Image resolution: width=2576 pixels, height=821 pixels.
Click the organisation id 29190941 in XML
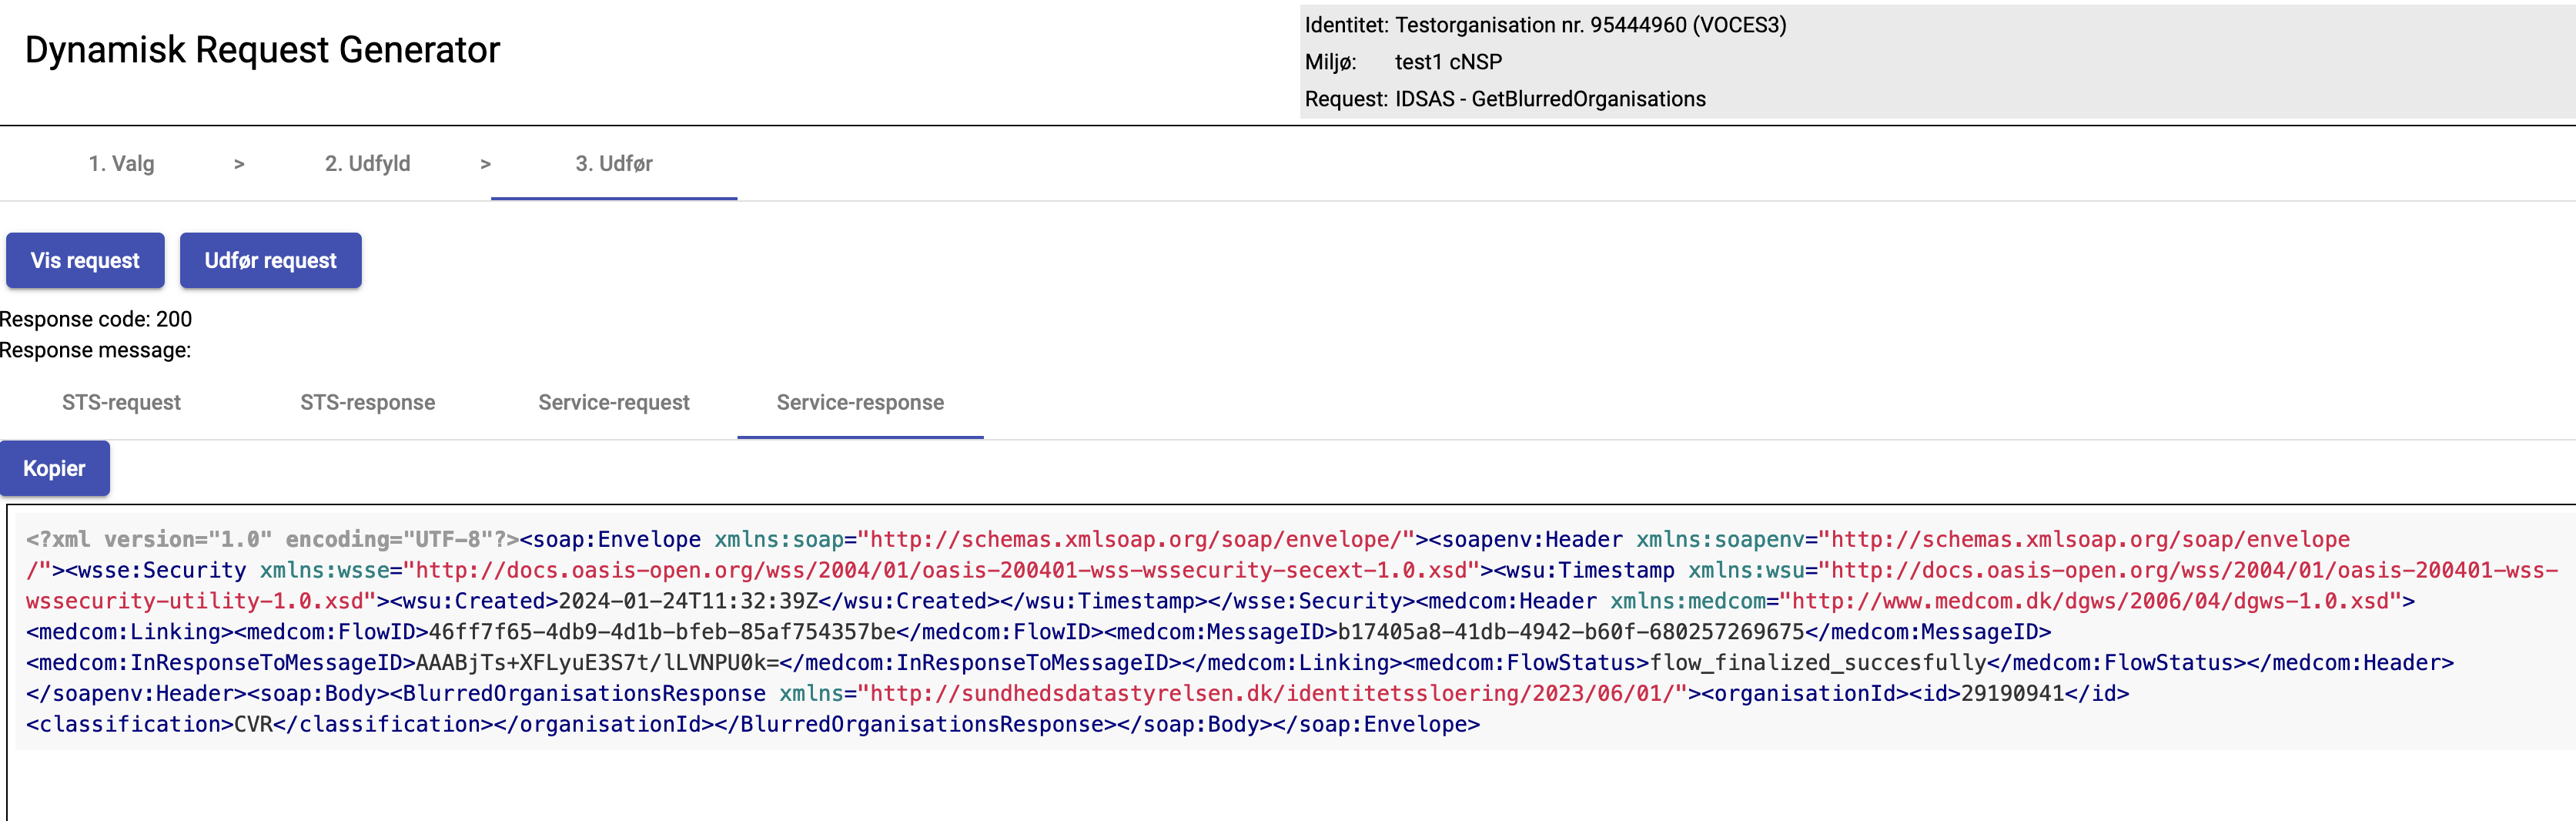[x=2012, y=694]
